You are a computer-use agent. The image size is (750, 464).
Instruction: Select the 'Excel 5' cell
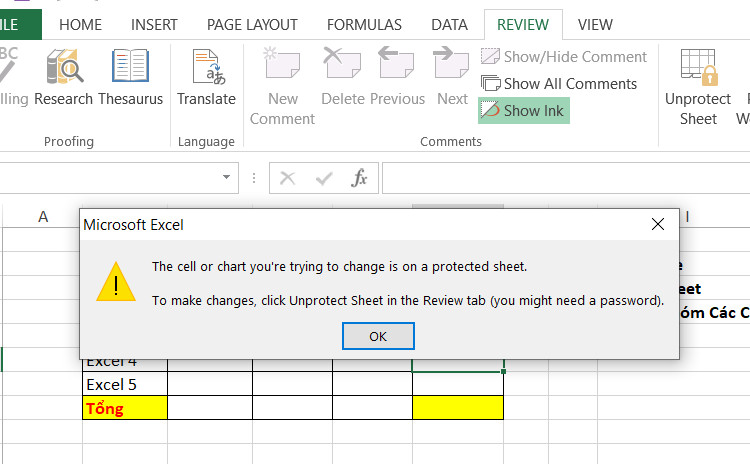[125, 384]
